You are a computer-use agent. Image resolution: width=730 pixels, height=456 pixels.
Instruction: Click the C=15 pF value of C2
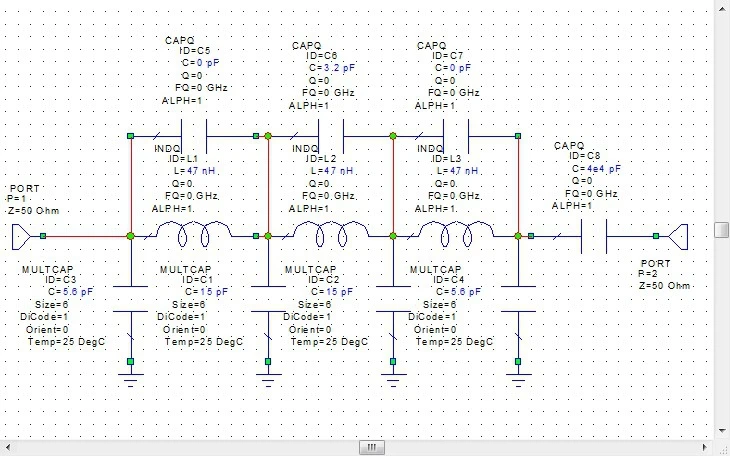click(x=332, y=292)
